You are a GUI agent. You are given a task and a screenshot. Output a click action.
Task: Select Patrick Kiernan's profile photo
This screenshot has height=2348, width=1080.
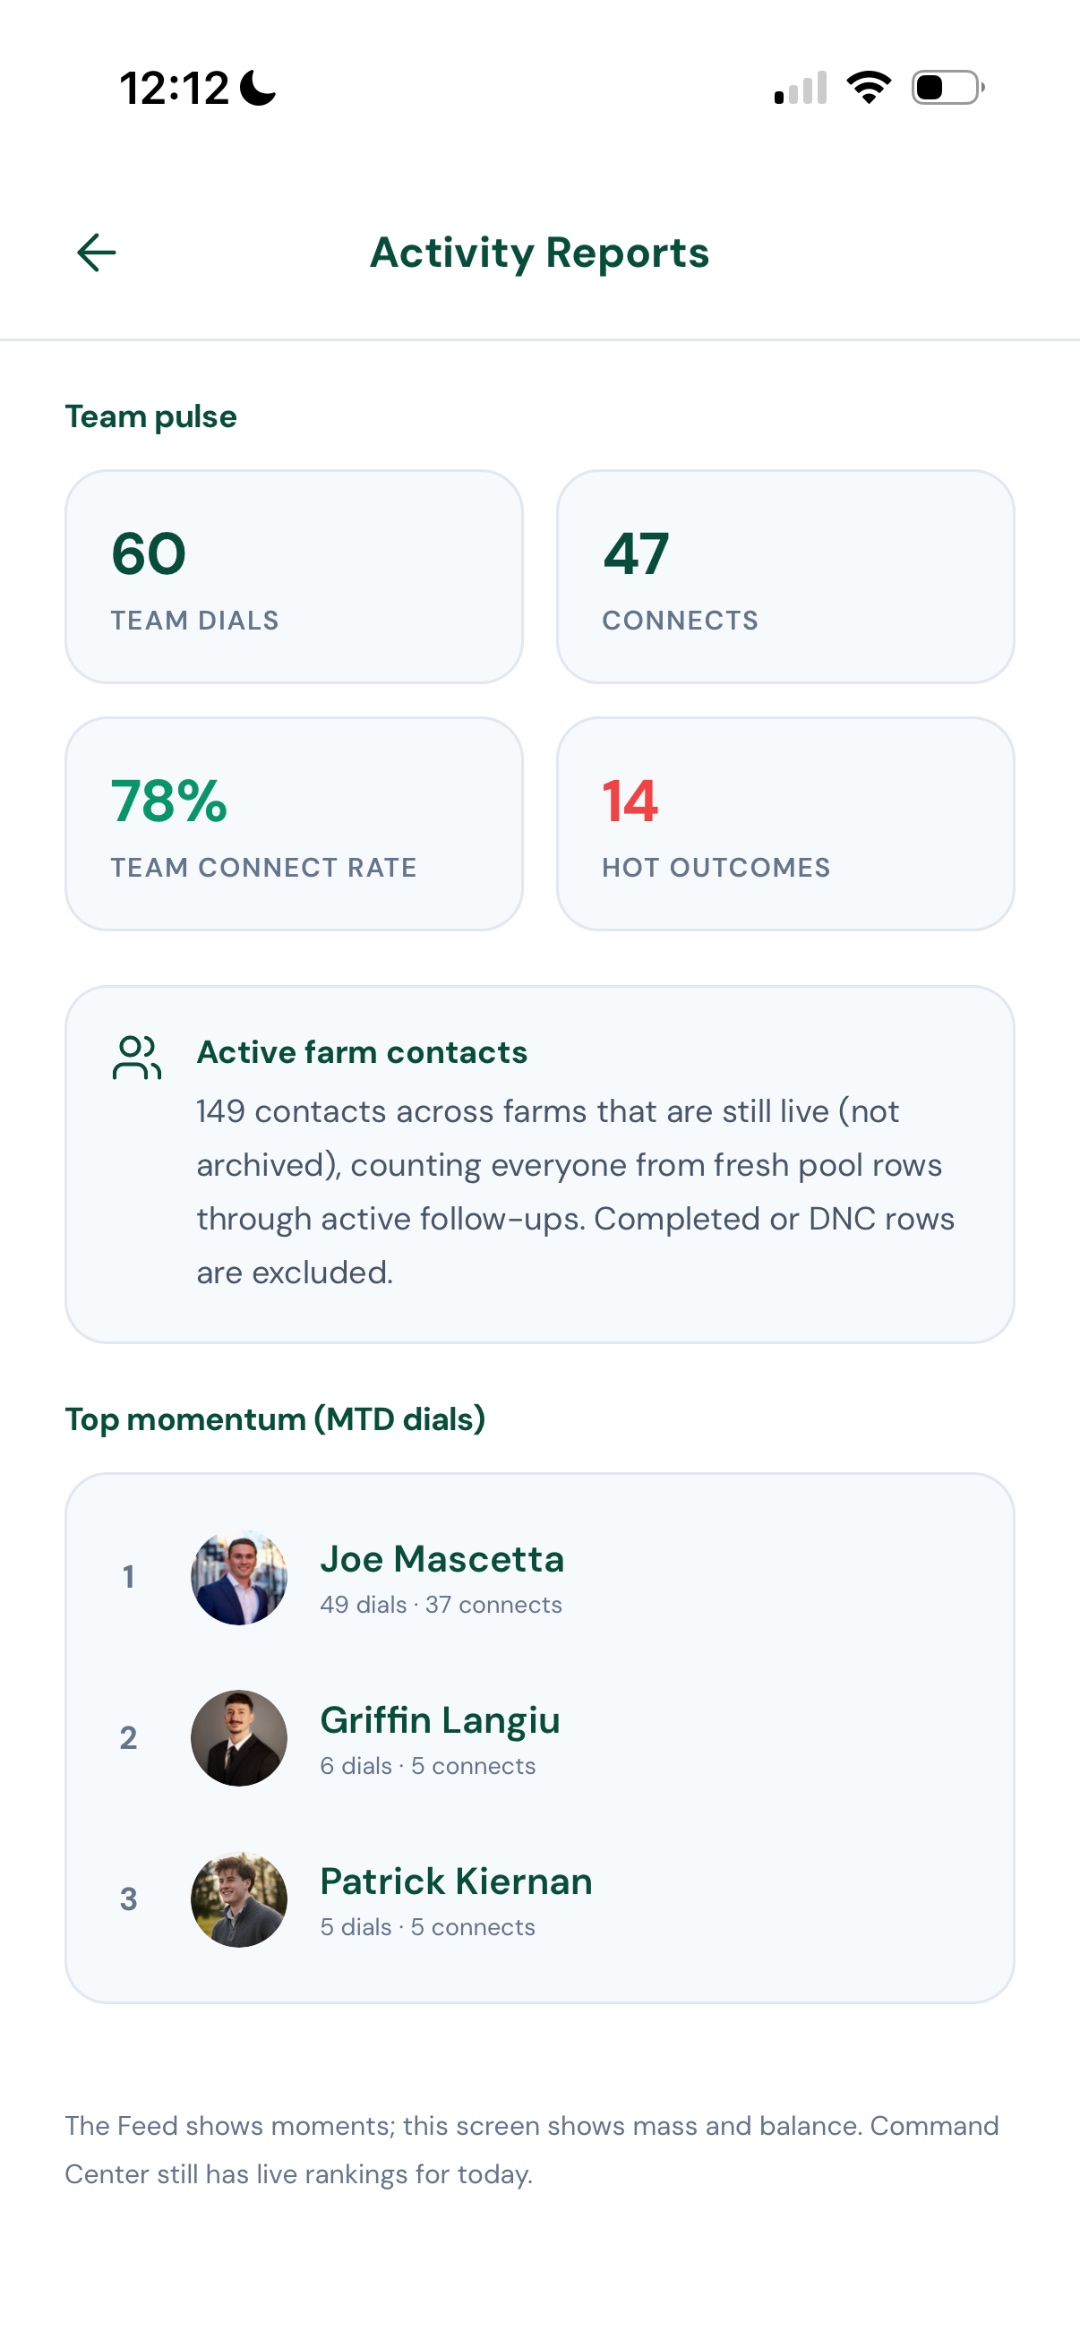click(240, 1900)
